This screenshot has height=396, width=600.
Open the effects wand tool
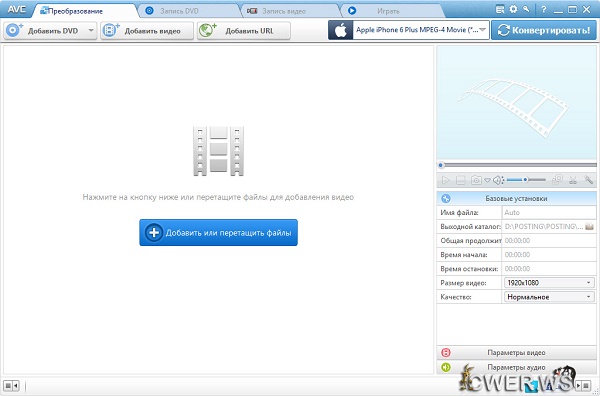pos(588,180)
